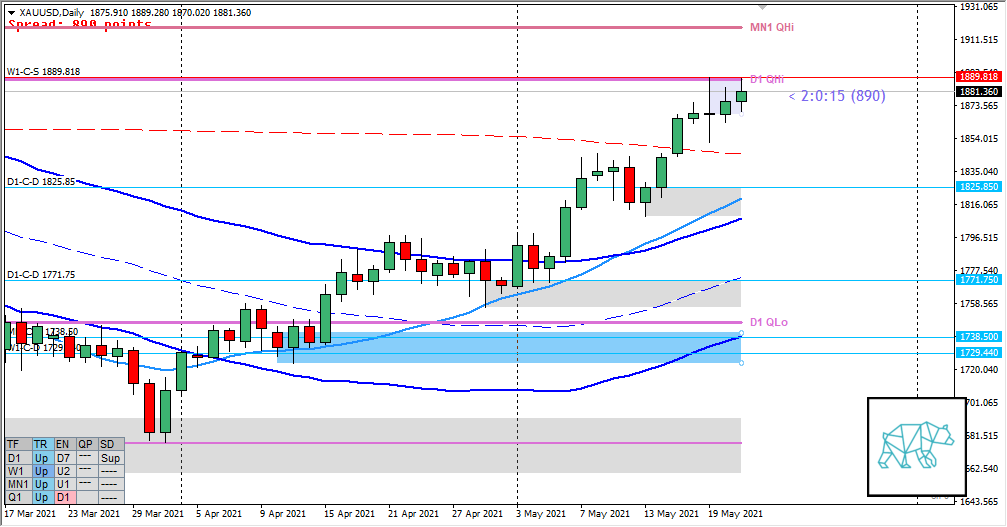Click the red Spread points text
Screen dimensions: 1007x527
[x=79, y=24]
